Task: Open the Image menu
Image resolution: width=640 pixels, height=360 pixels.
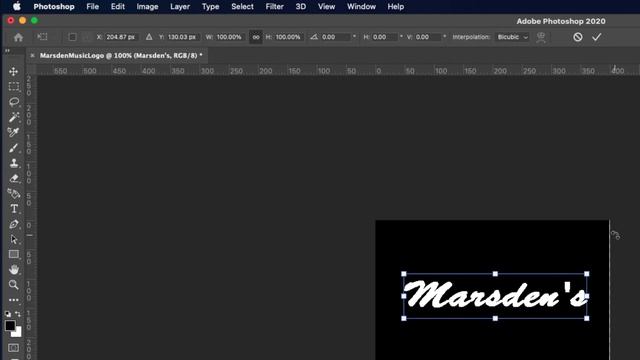Action: click(147, 7)
